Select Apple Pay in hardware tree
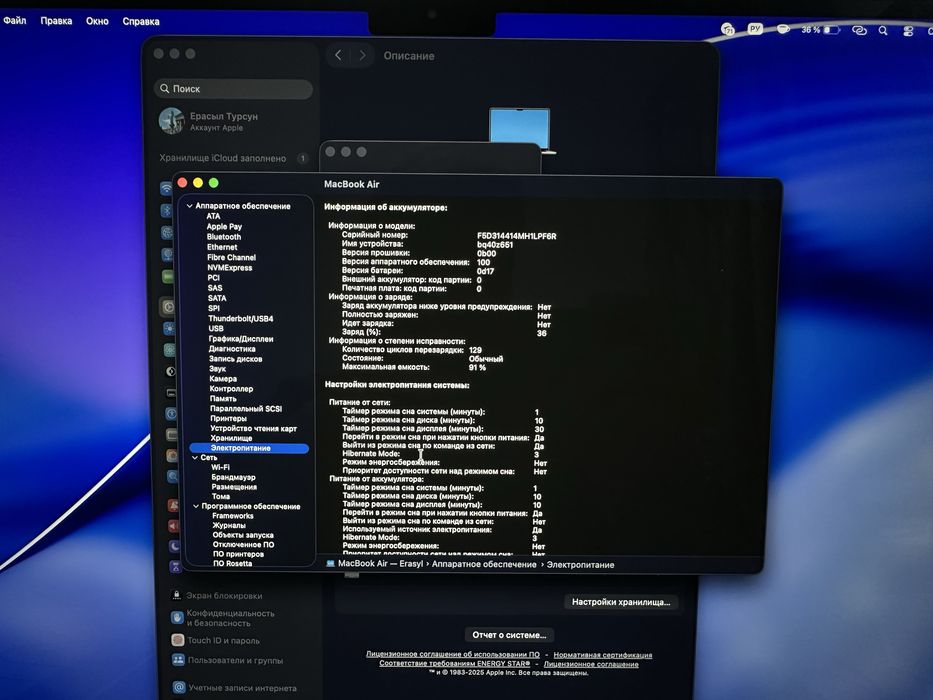 click(224, 226)
